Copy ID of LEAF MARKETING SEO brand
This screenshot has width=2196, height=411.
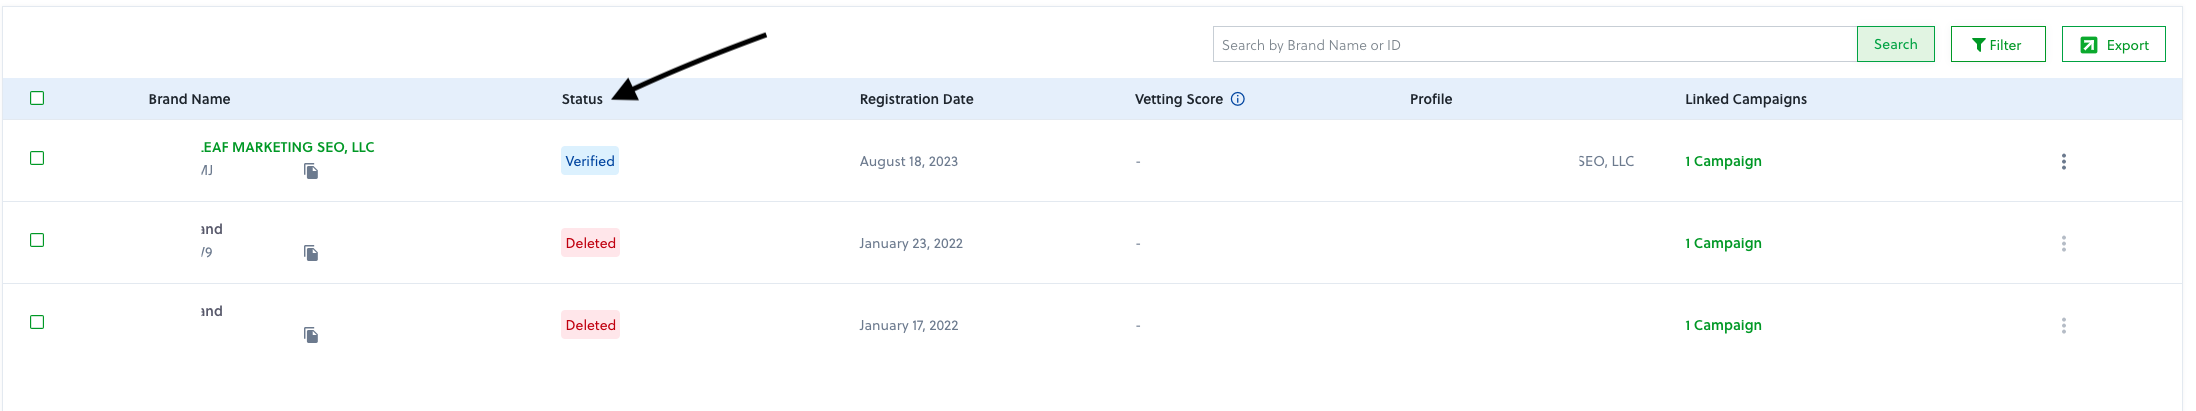(311, 172)
